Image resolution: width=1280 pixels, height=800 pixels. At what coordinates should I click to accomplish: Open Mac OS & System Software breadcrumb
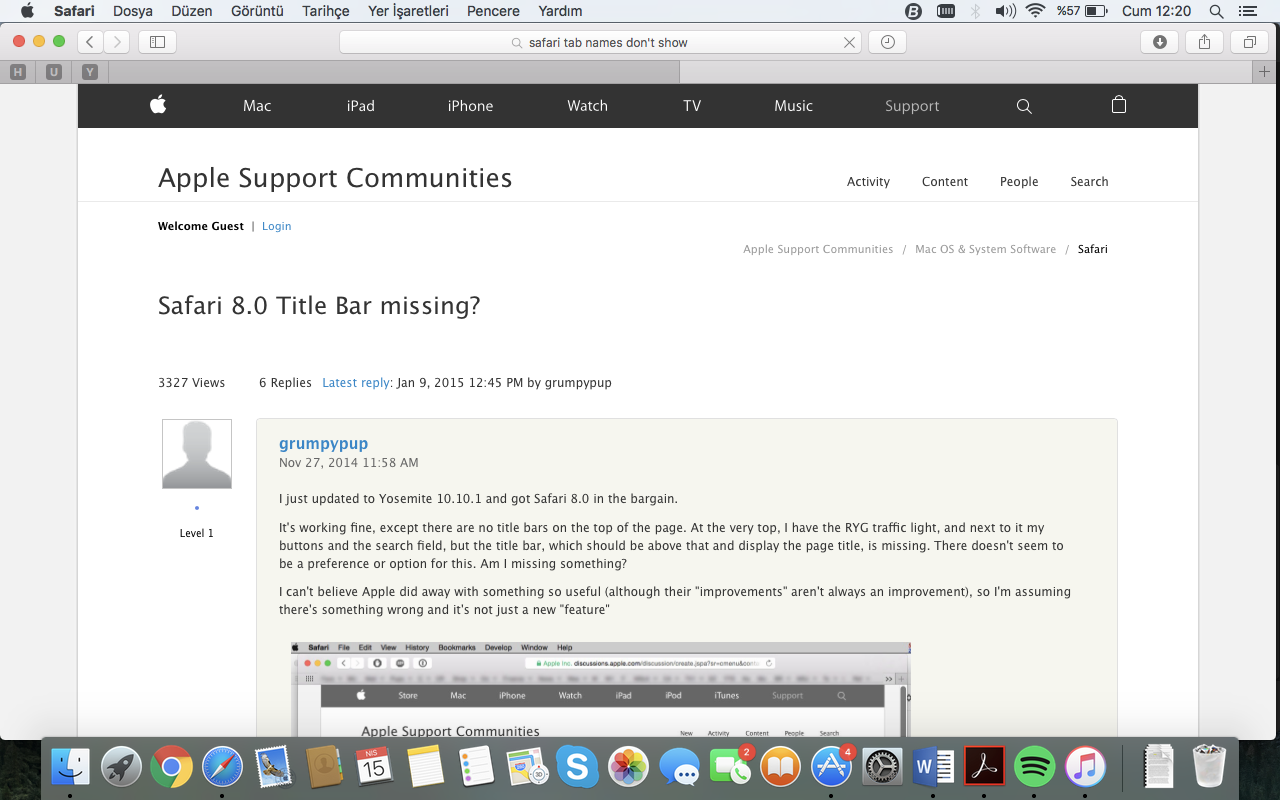986,249
